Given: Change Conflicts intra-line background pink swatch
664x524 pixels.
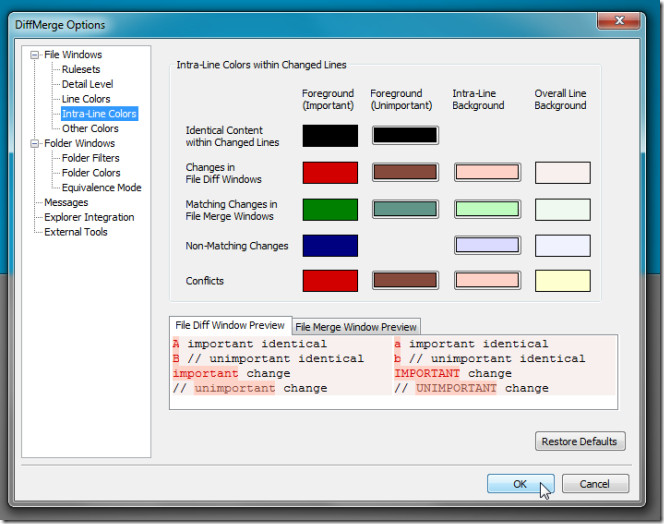Looking at the screenshot, I should [487, 280].
